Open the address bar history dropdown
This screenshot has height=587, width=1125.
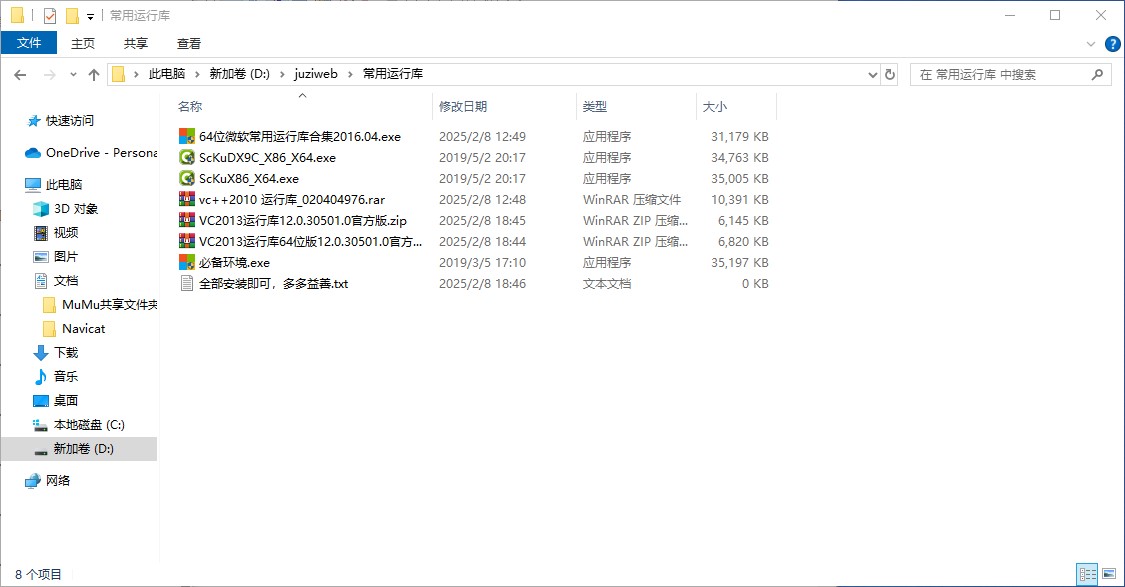pyautogui.click(x=872, y=75)
